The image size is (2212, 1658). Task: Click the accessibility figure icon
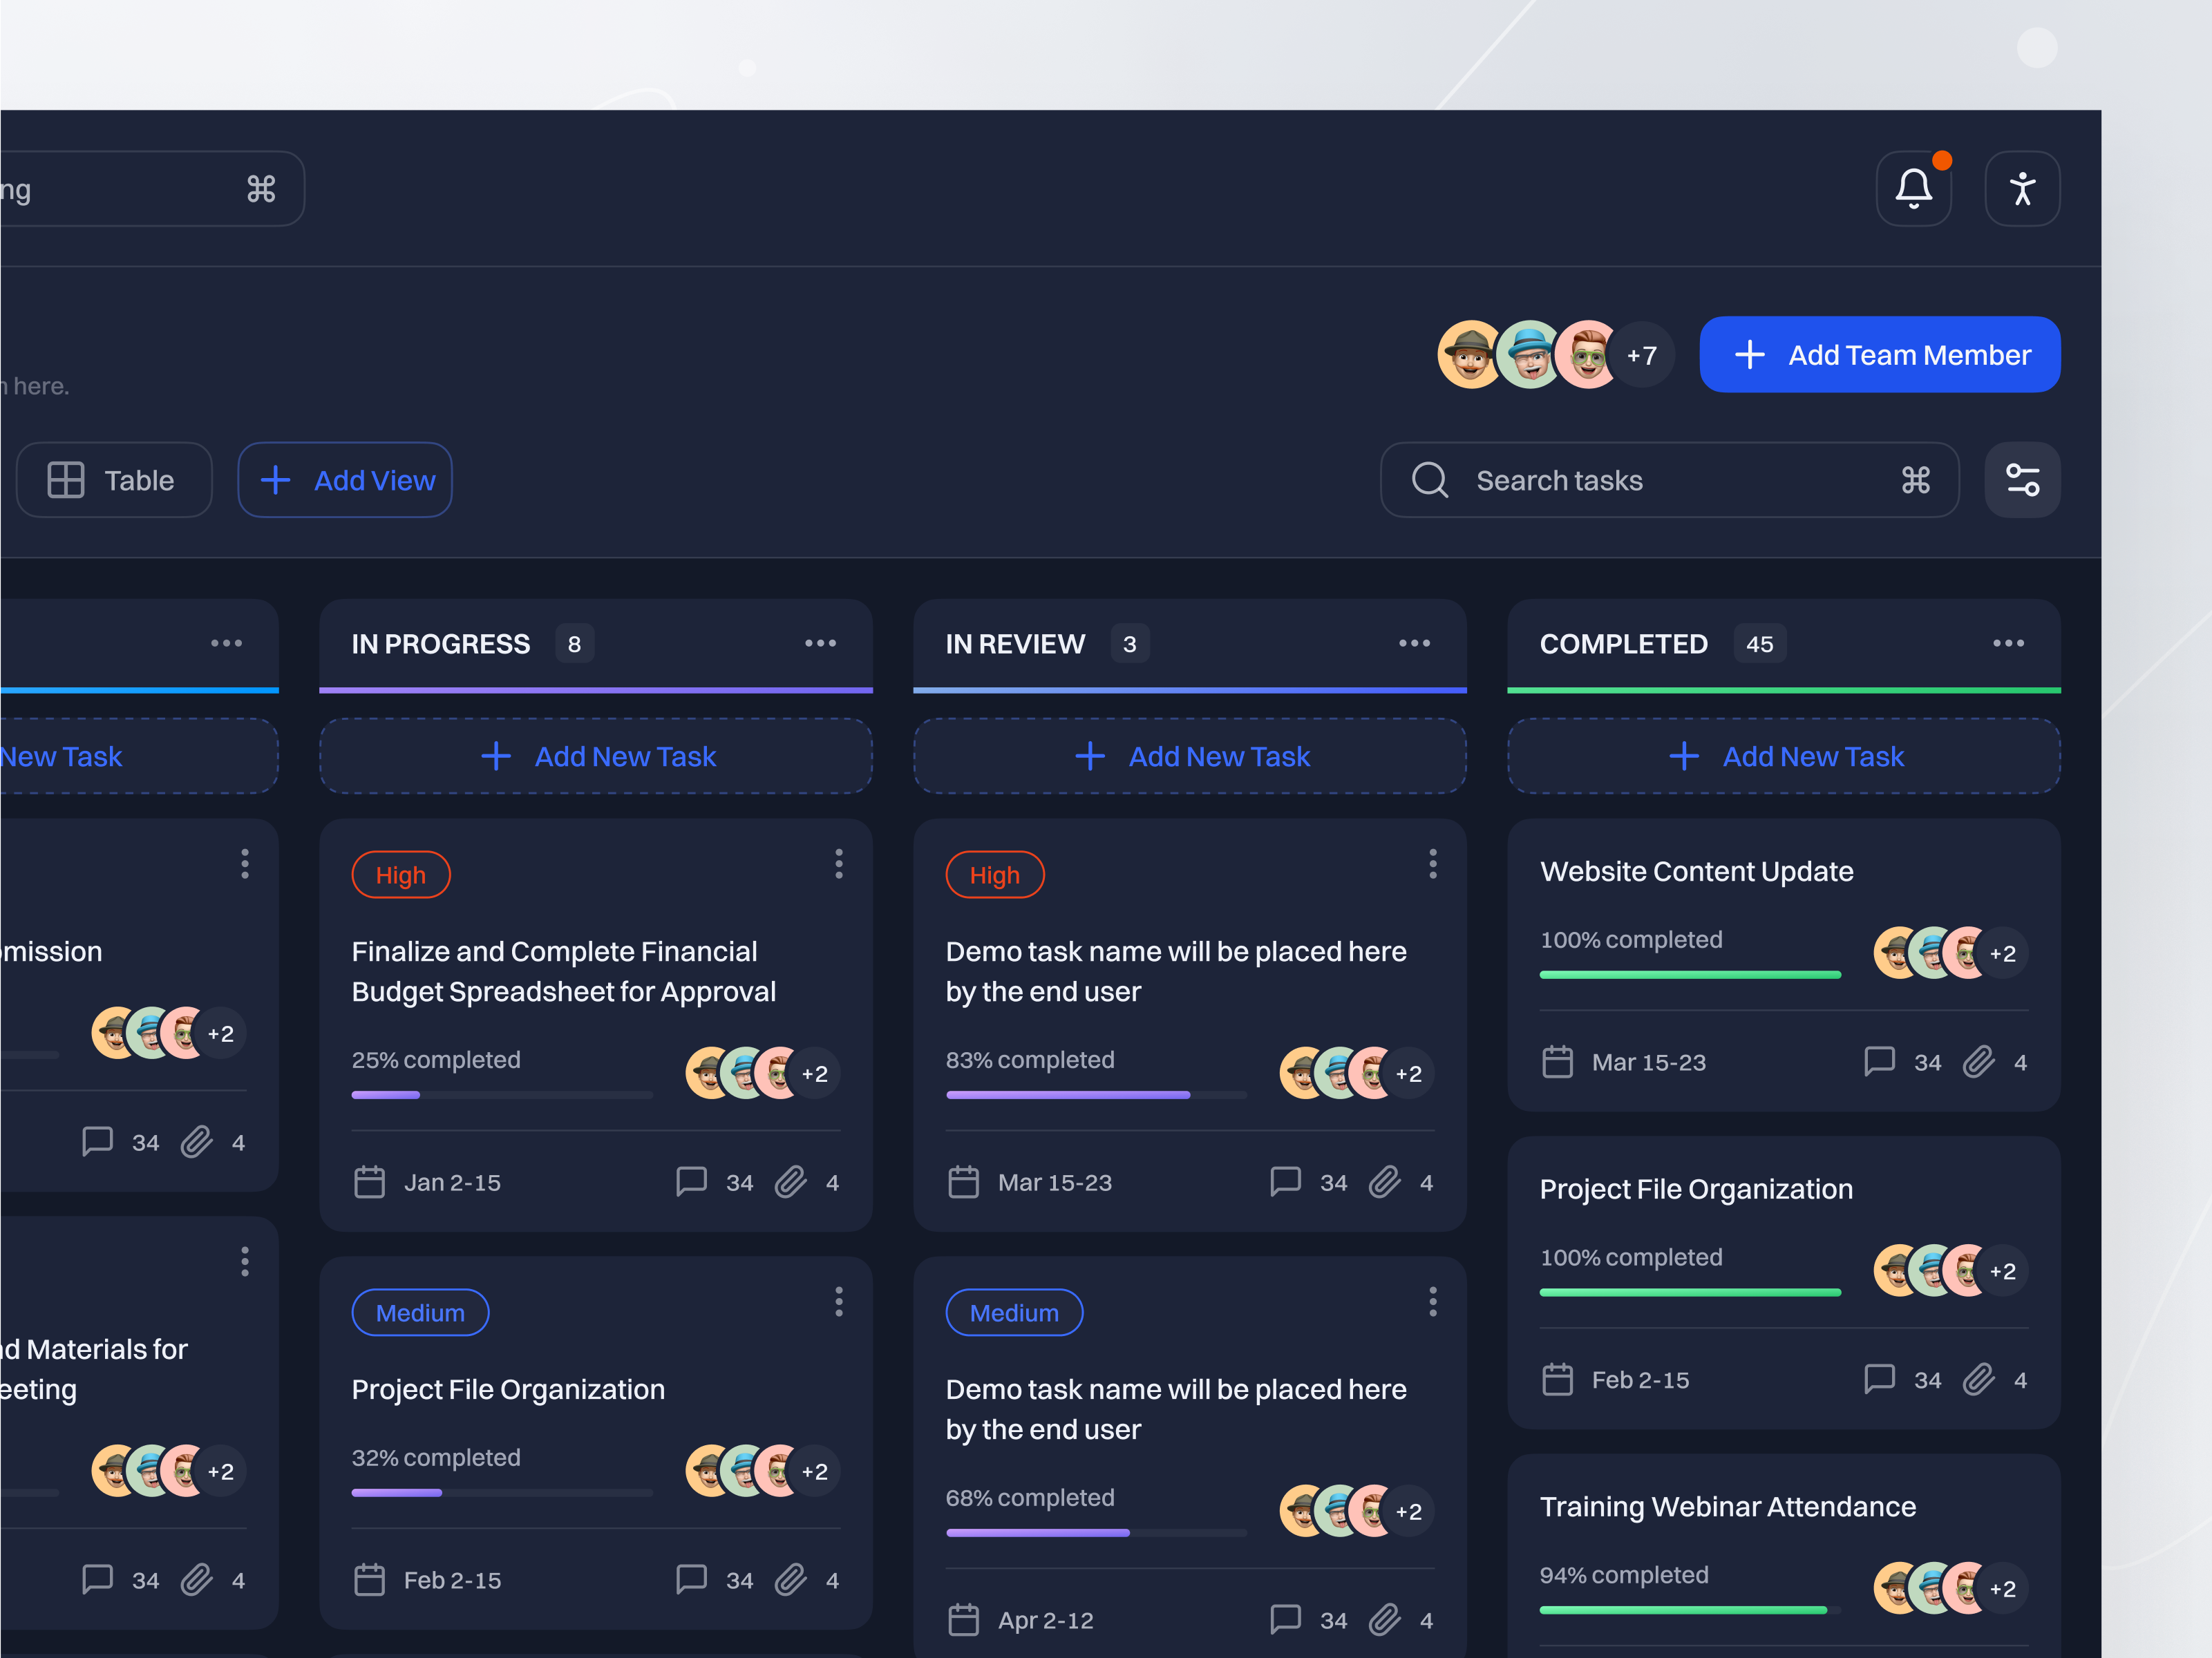2021,189
